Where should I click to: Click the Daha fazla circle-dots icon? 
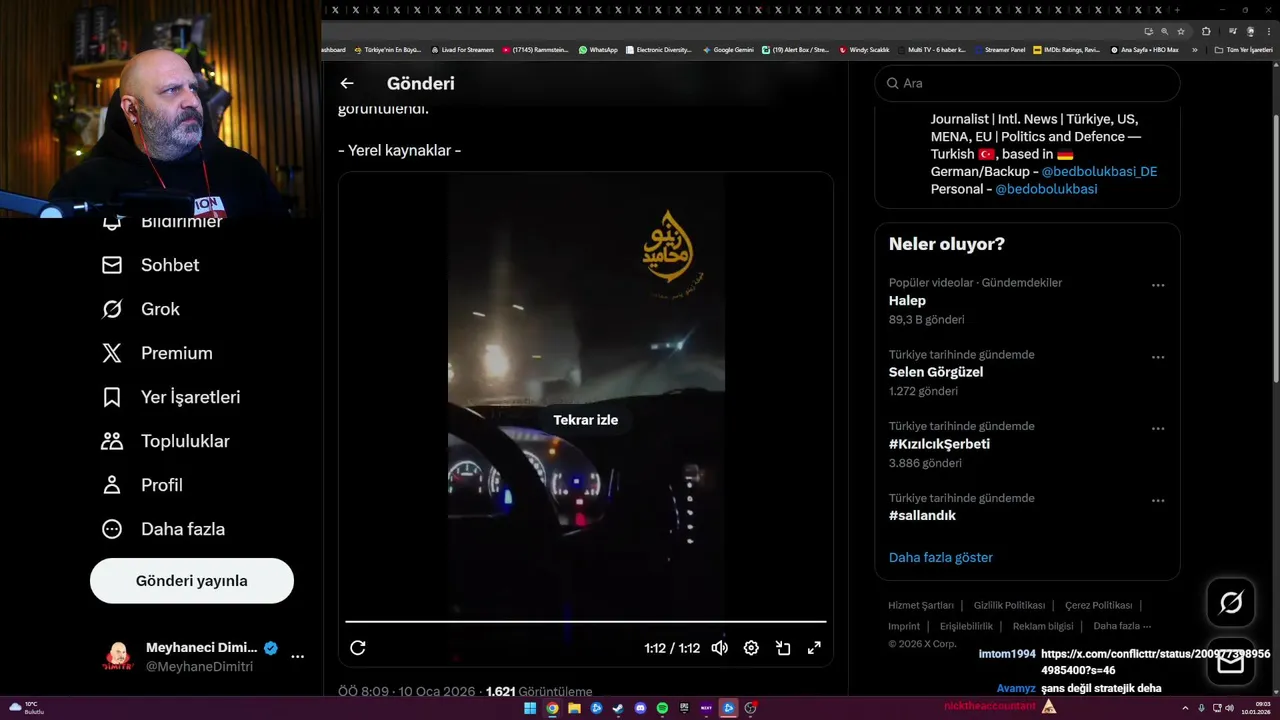click(112, 529)
